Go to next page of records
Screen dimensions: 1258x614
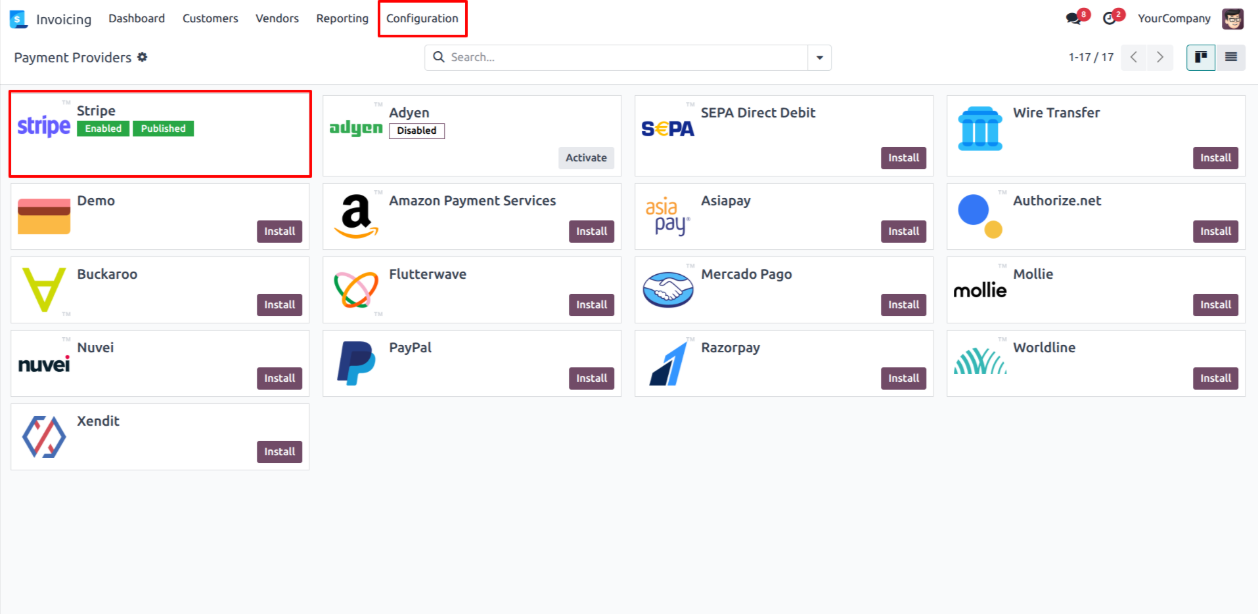tap(1160, 58)
